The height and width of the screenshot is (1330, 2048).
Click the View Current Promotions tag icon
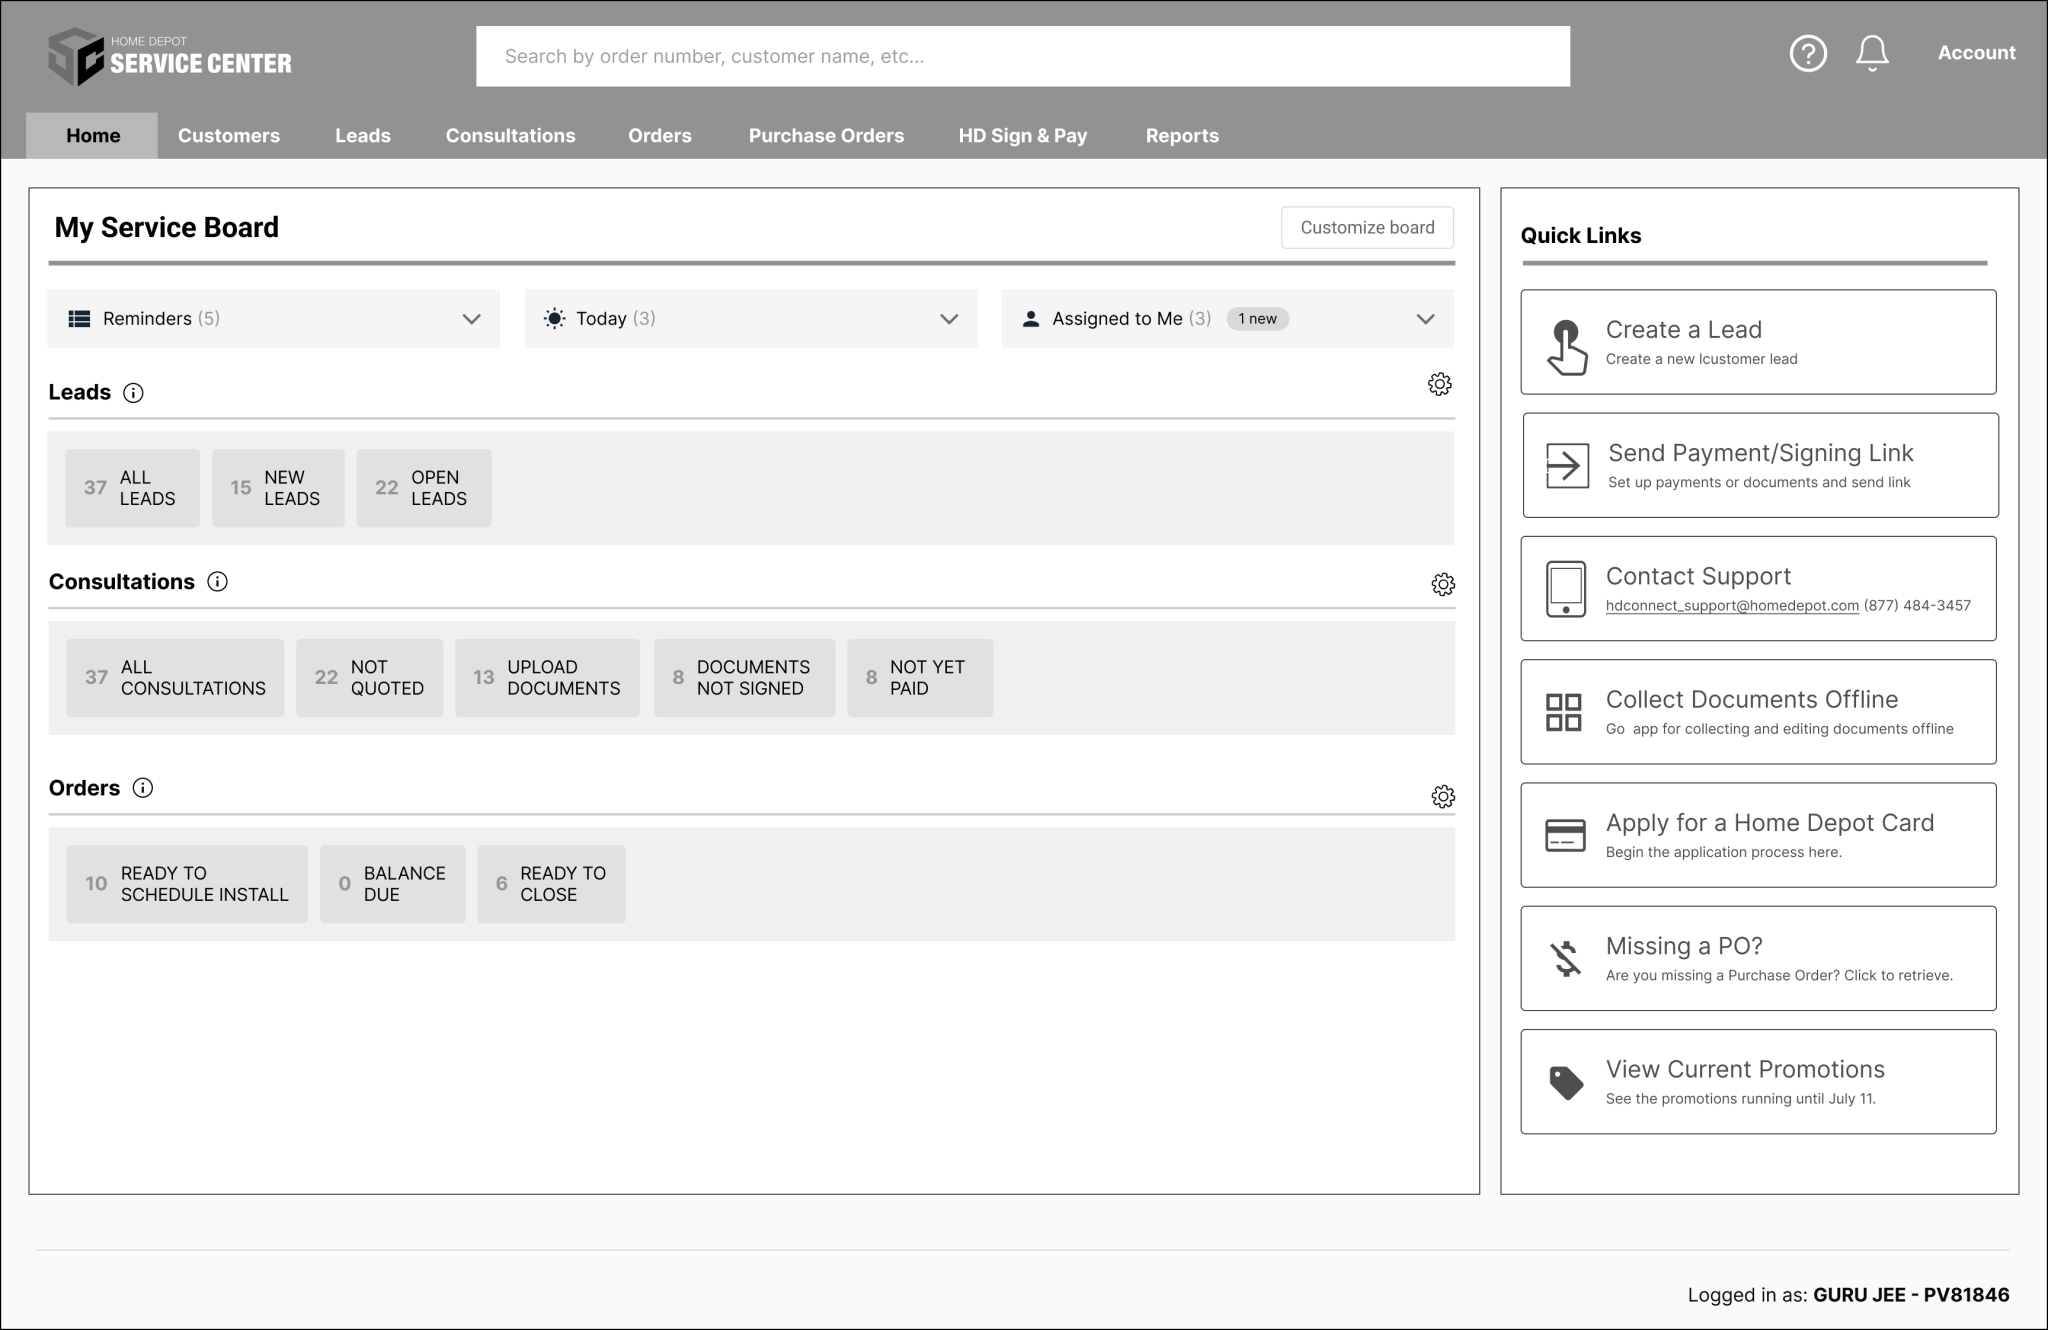(x=1565, y=1082)
